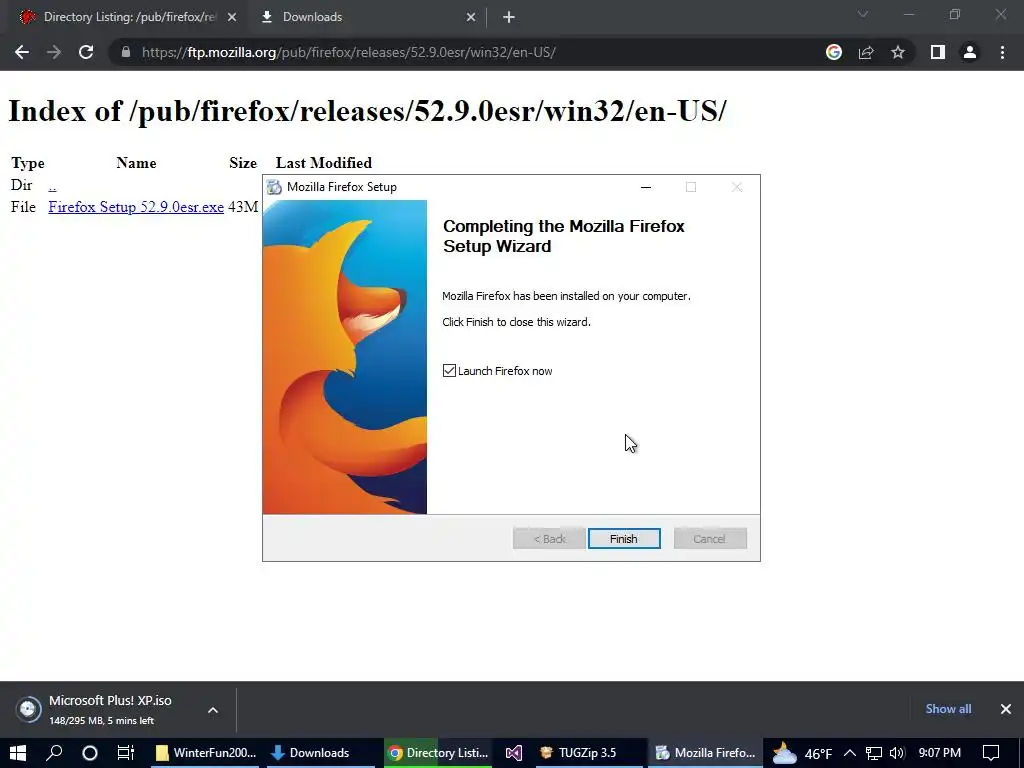Open volume control tray icon
1024x768 pixels.
[x=897, y=753]
